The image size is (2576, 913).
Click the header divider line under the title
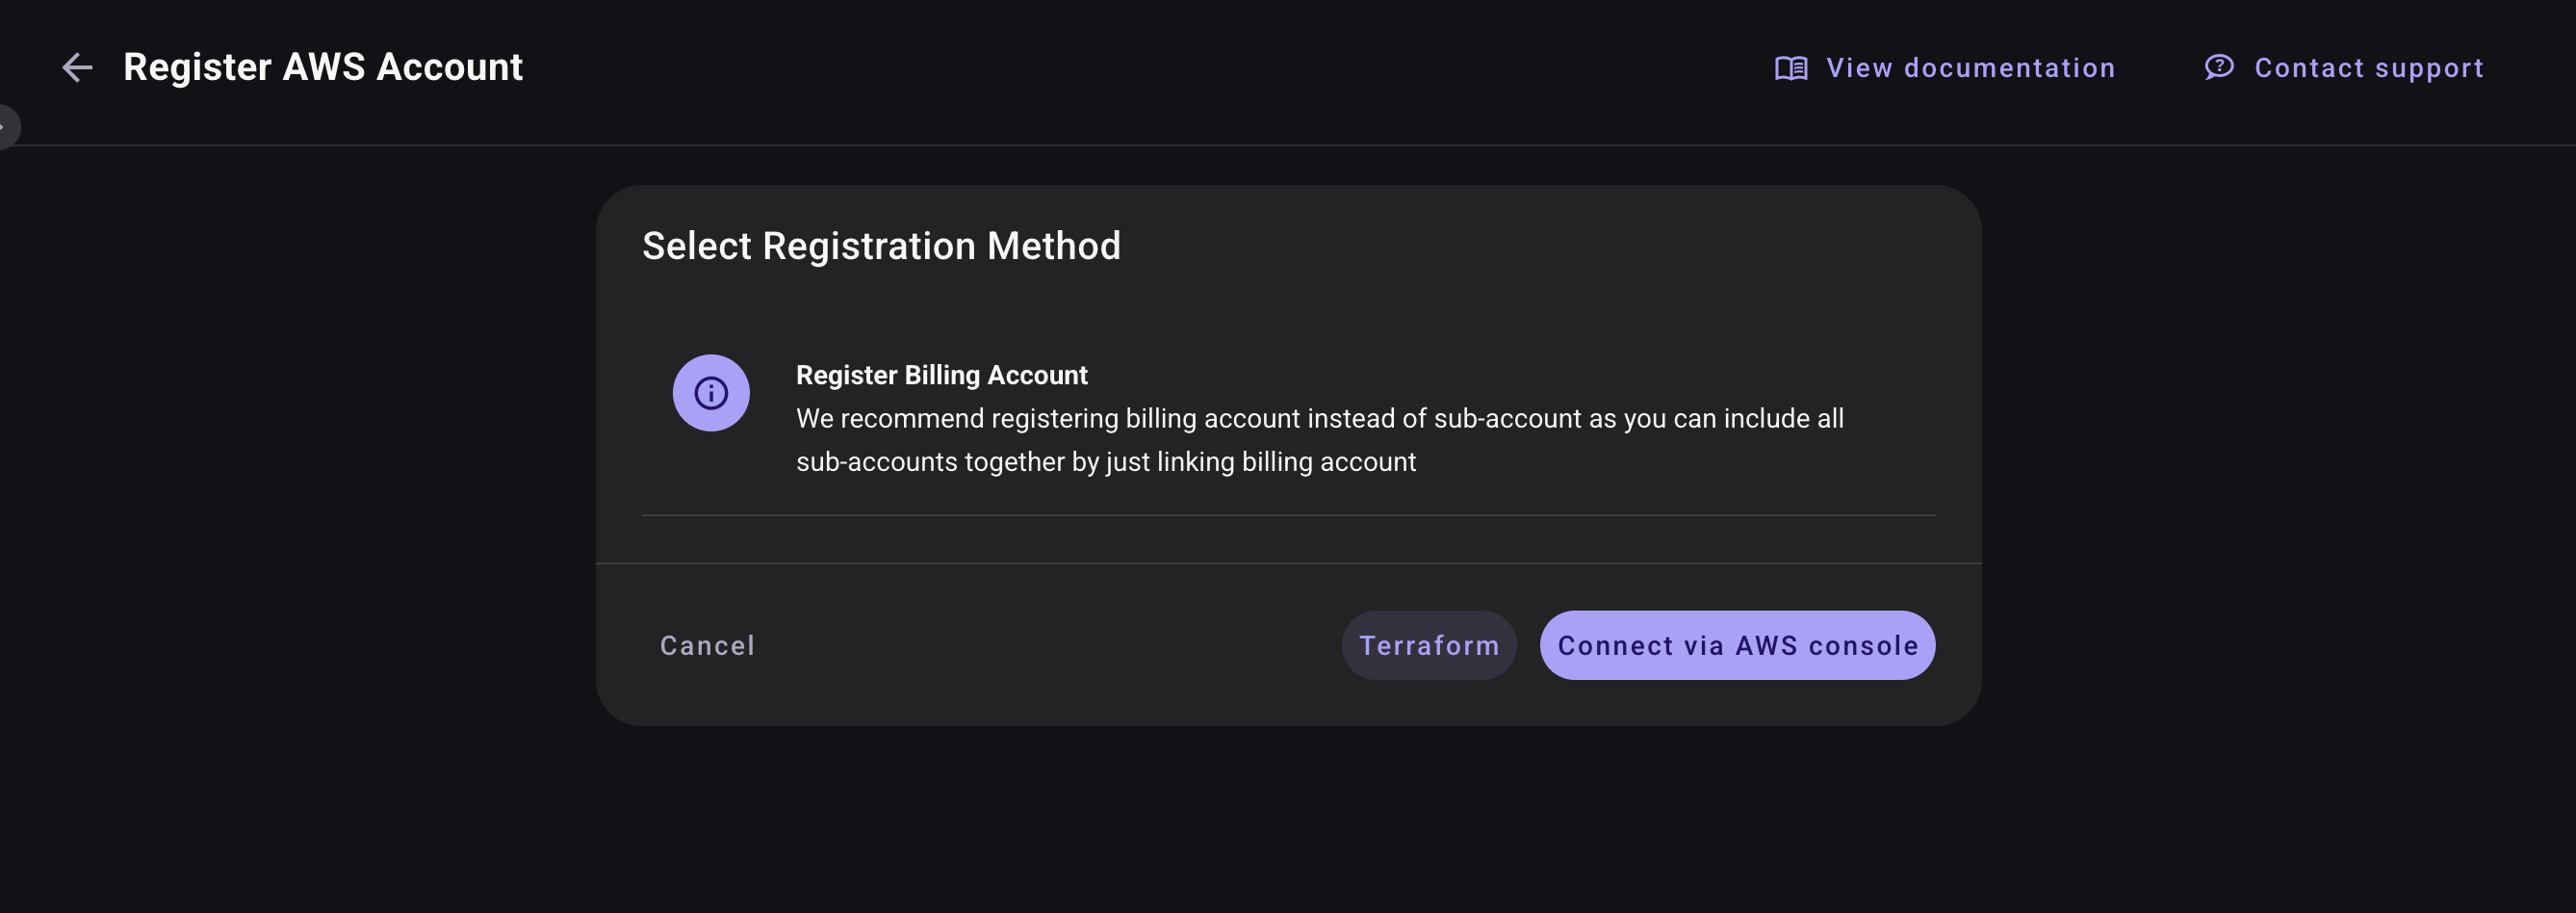[1288, 146]
